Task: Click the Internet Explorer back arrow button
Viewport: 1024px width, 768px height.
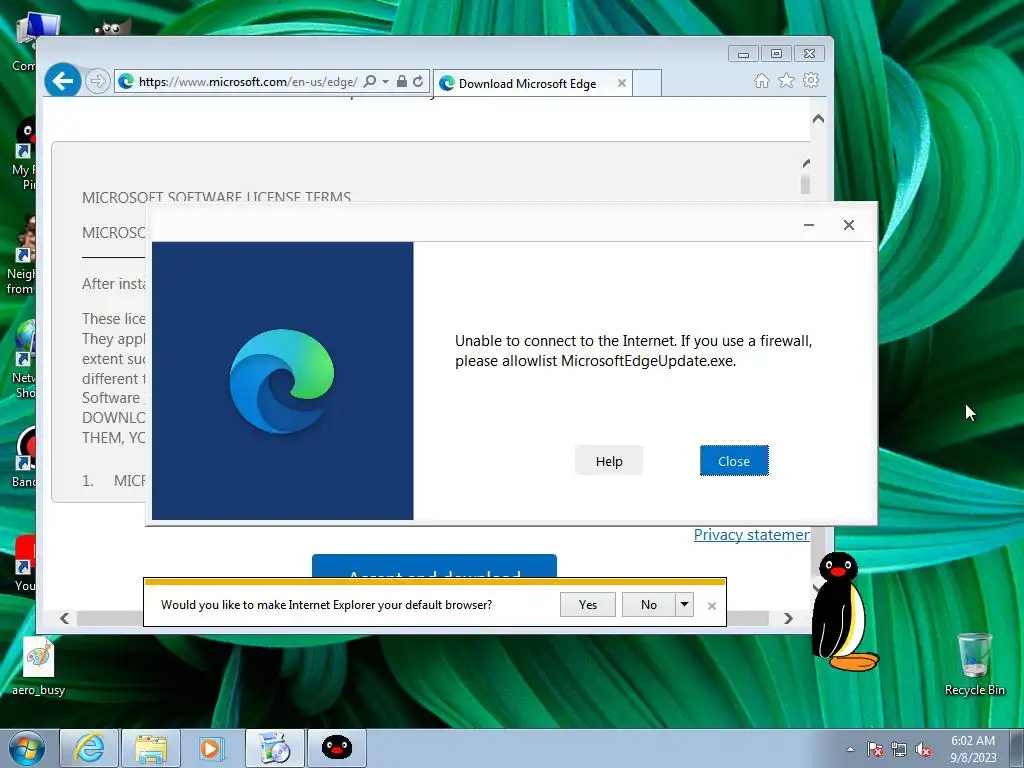Action: 63,81
